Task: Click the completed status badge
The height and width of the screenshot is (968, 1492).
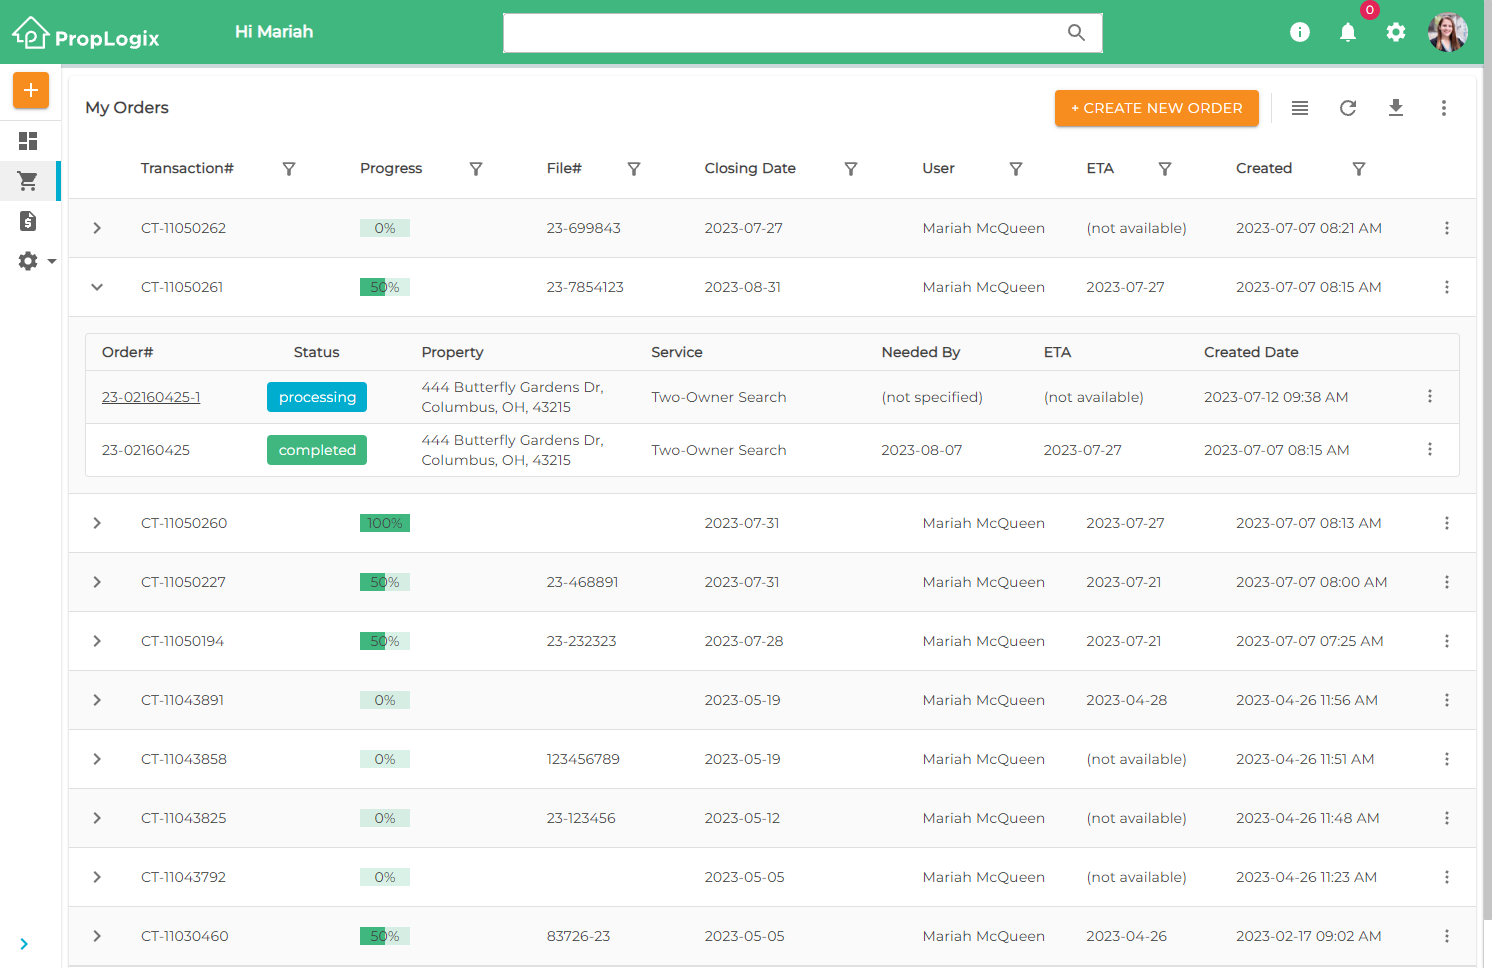Action: 317,450
